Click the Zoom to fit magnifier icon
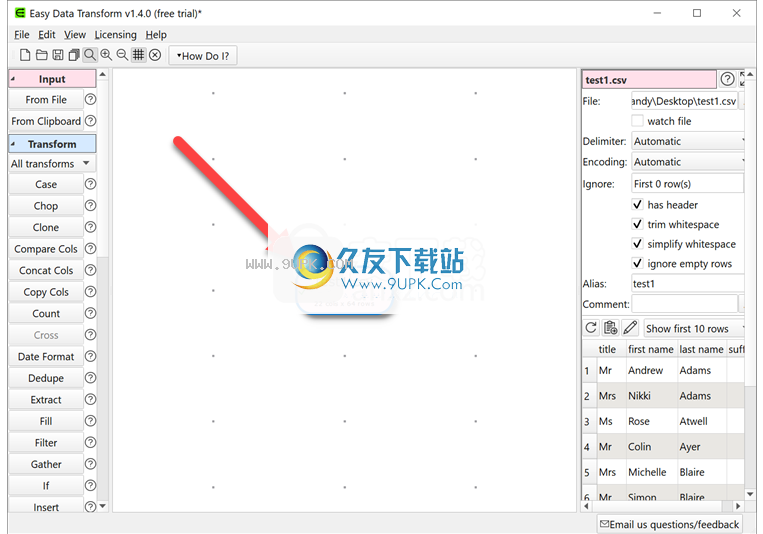 coord(90,55)
